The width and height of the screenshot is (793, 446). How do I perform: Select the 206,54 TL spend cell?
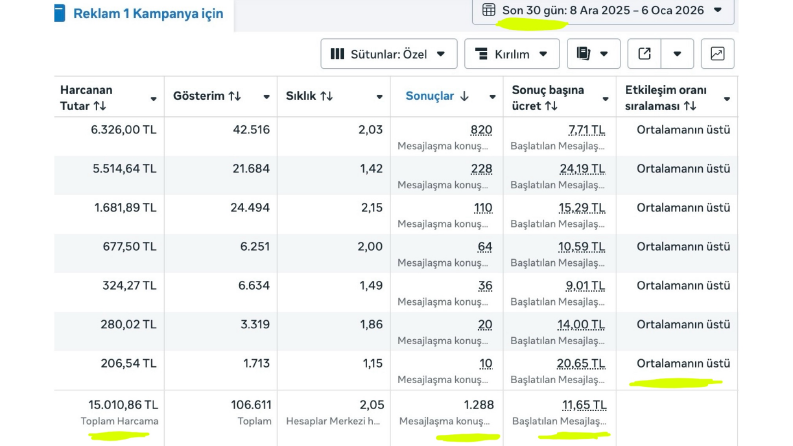(x=128, y=364)
